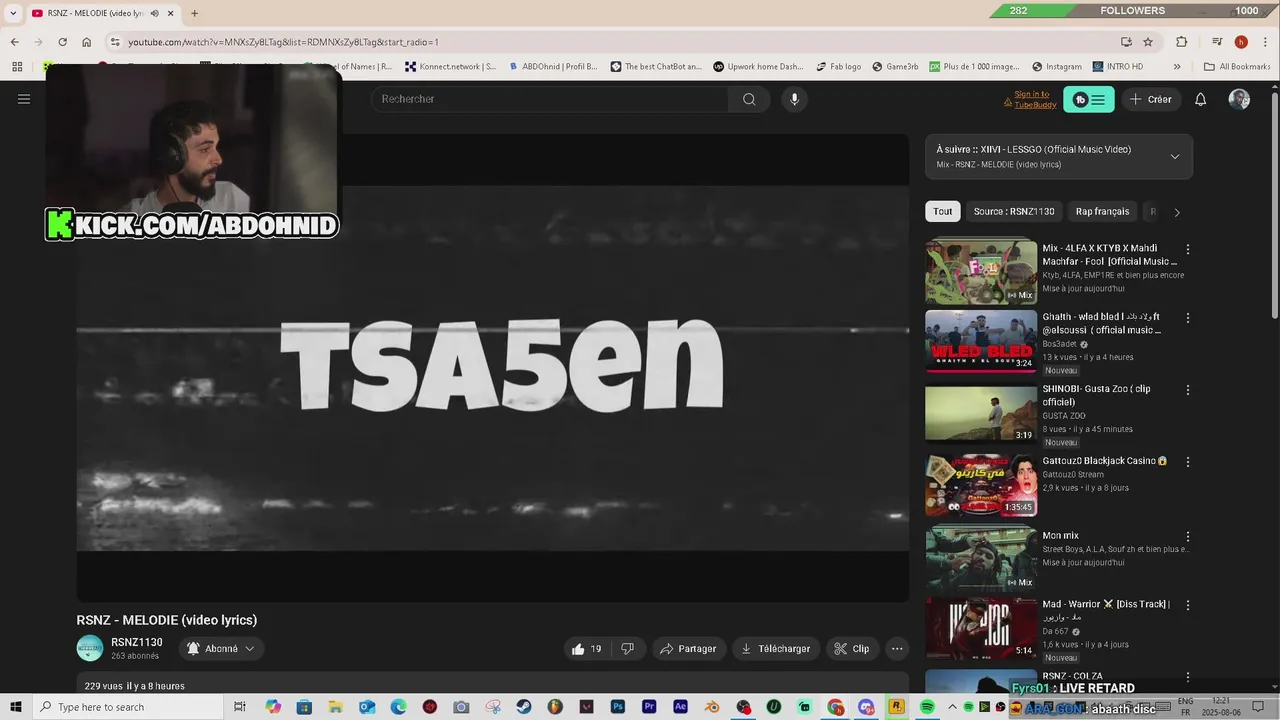1280x720 pixels.
Task: Open the TubeBuddy menu button
Action: 1088,99
